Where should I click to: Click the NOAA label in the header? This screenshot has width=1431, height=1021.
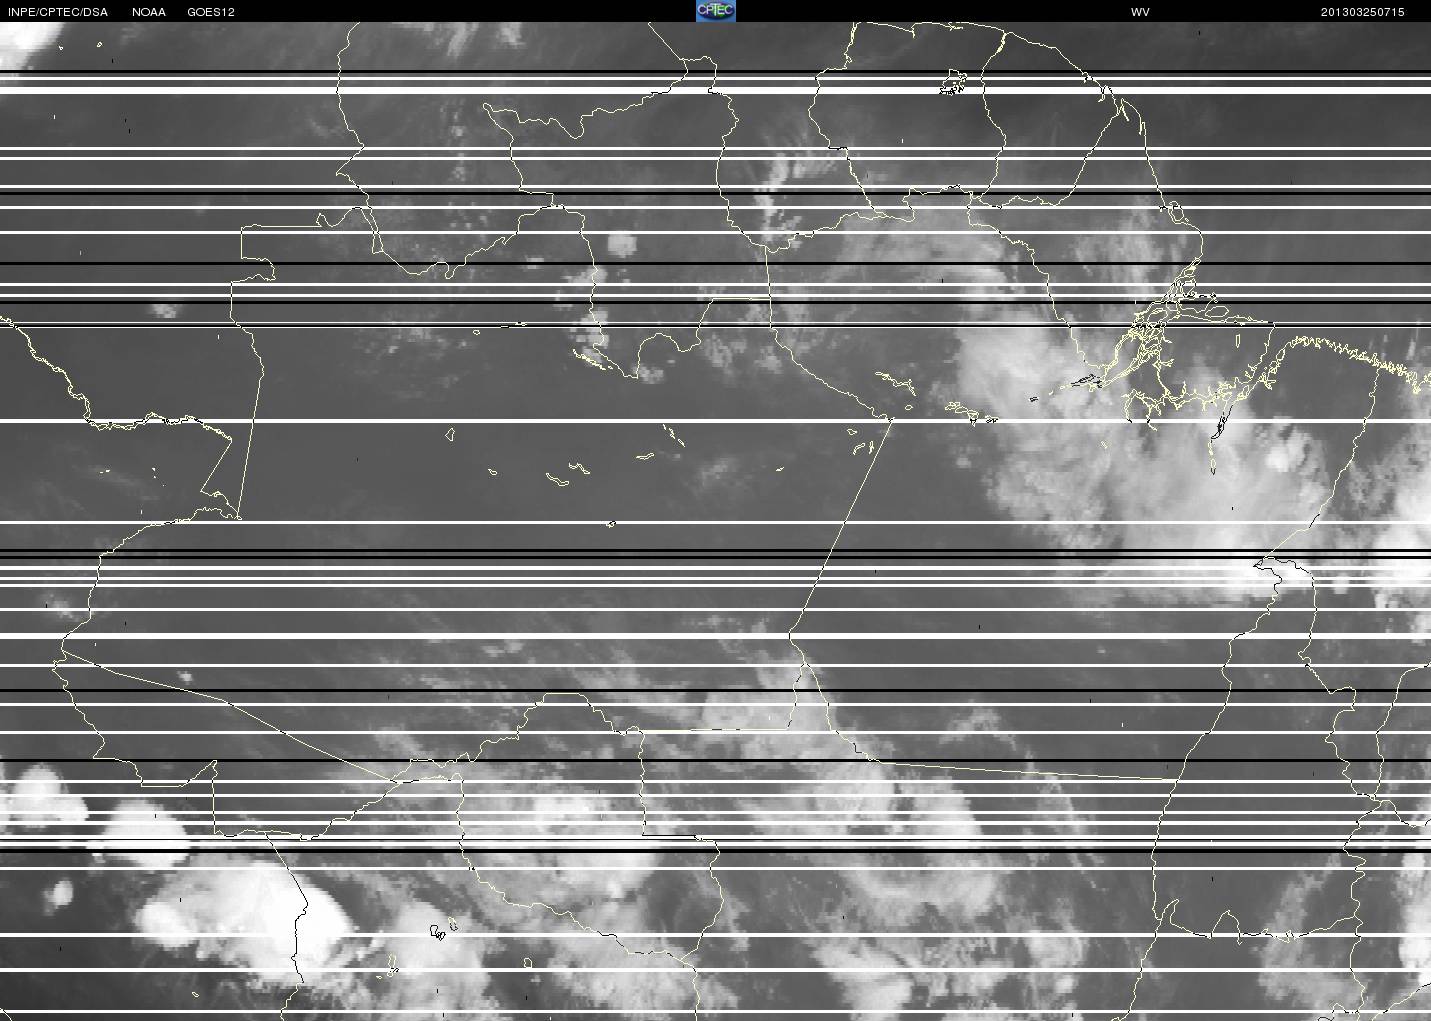(149, 12)
